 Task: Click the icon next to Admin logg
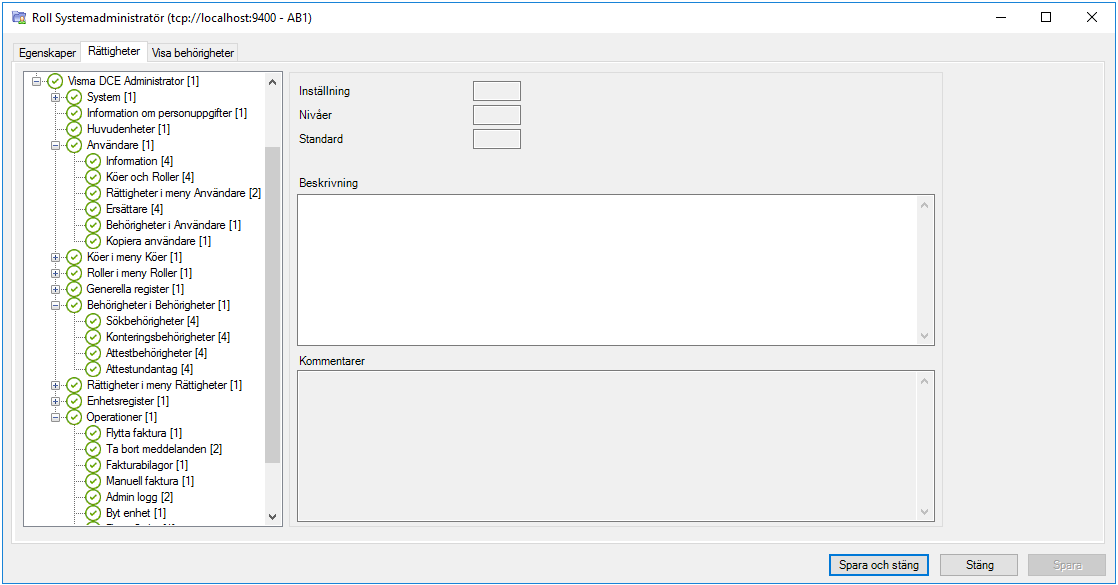click(x=91, y=496)
